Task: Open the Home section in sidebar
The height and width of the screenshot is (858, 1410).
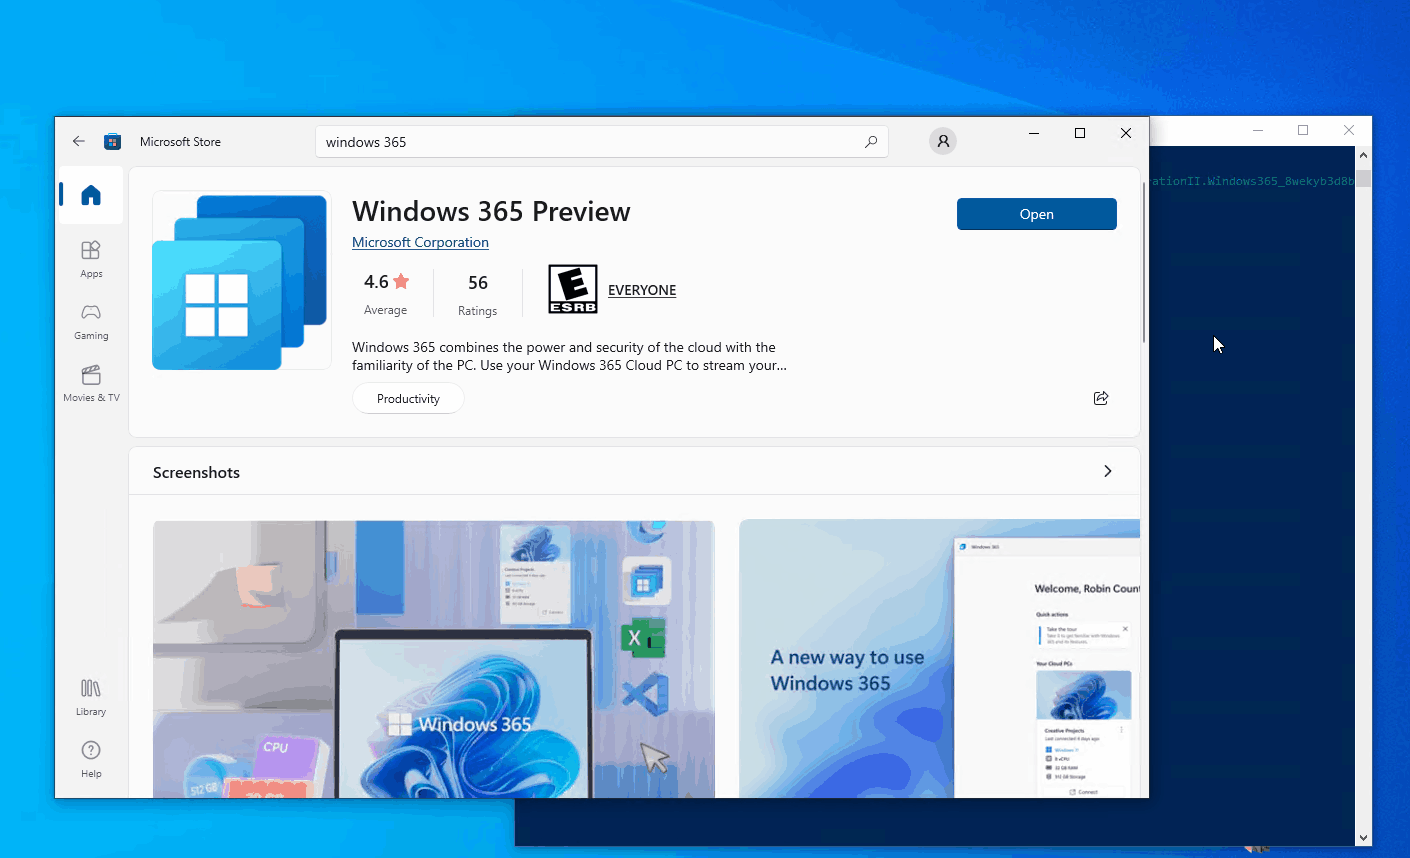Action: point(91,195)
